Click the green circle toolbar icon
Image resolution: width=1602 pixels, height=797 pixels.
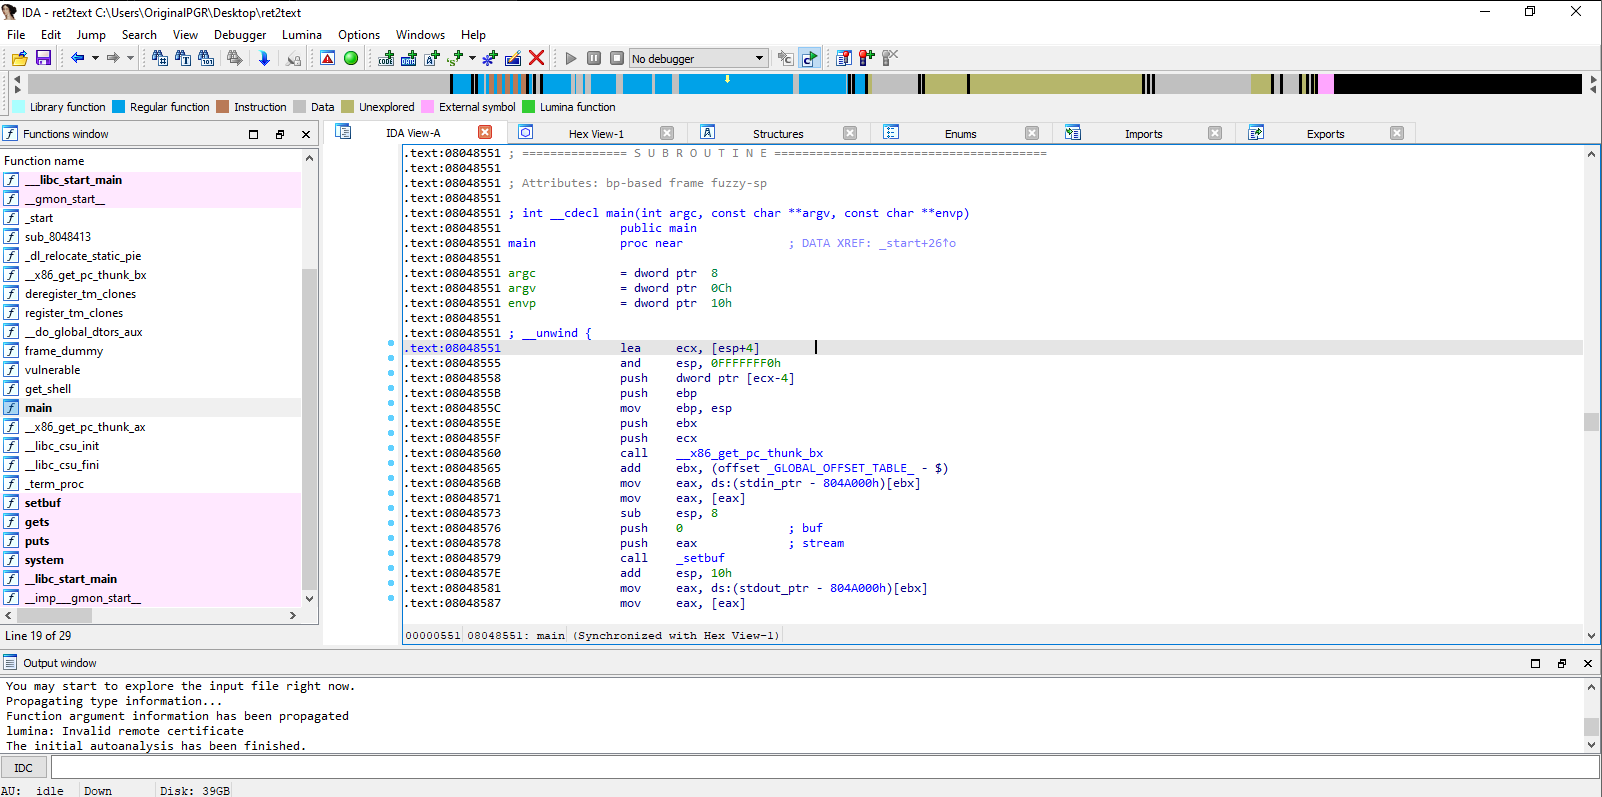pyautogui.click(x=351, y=58)
